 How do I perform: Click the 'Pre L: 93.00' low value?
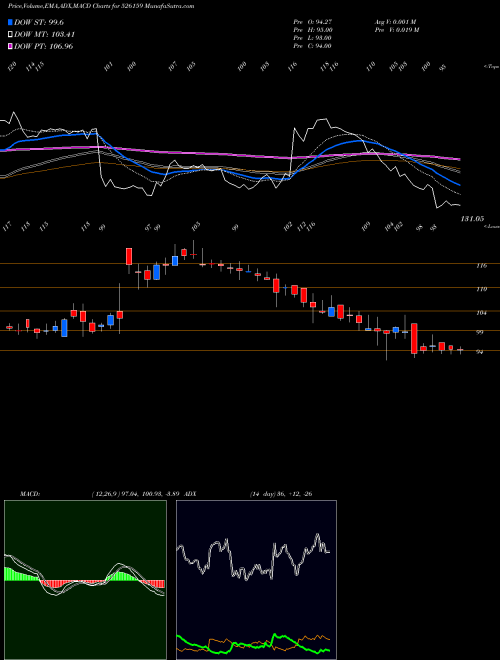click(313, 38)
